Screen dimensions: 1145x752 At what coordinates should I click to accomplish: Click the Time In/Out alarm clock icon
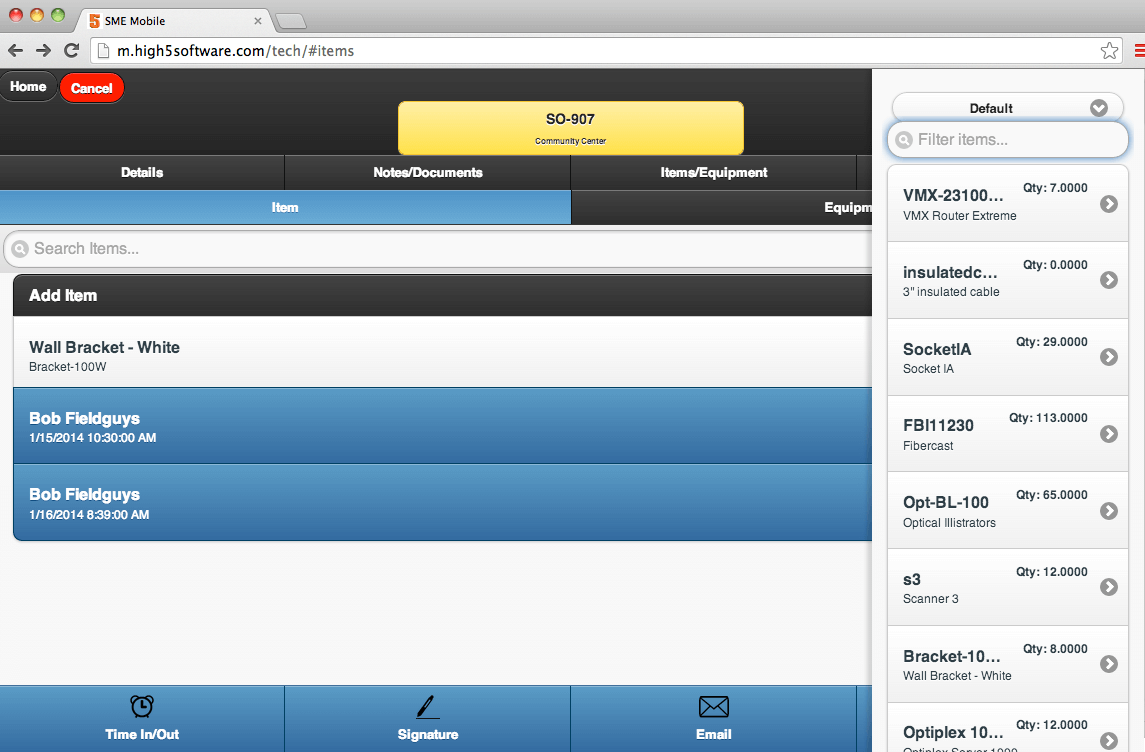142,706
